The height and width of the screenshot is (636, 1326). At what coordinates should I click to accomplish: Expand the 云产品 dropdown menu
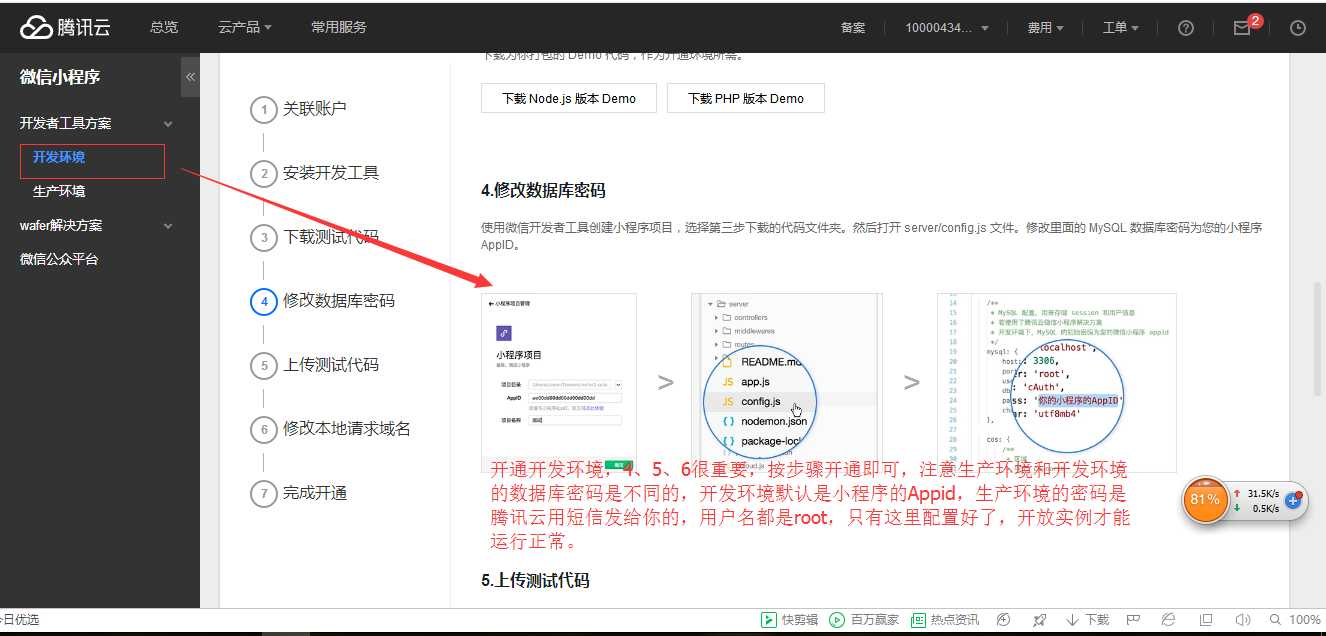(245, 27)
